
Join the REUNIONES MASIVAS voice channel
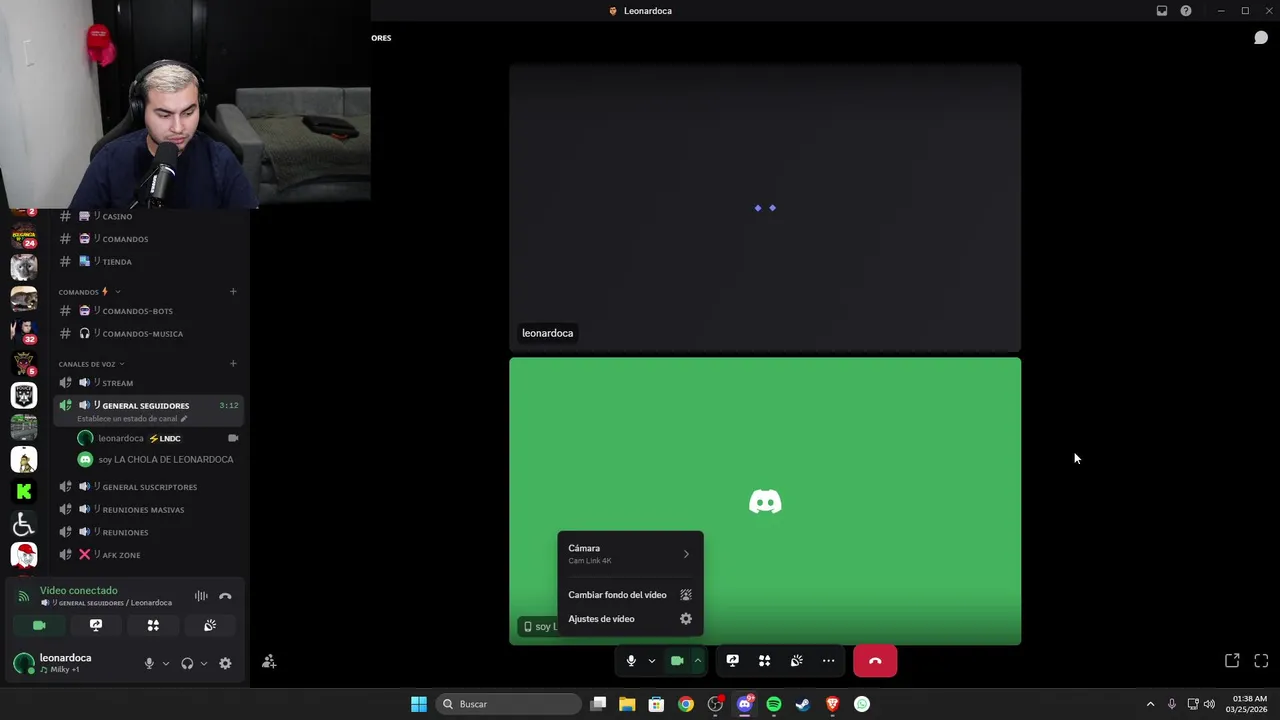click(x=148, y=510)
